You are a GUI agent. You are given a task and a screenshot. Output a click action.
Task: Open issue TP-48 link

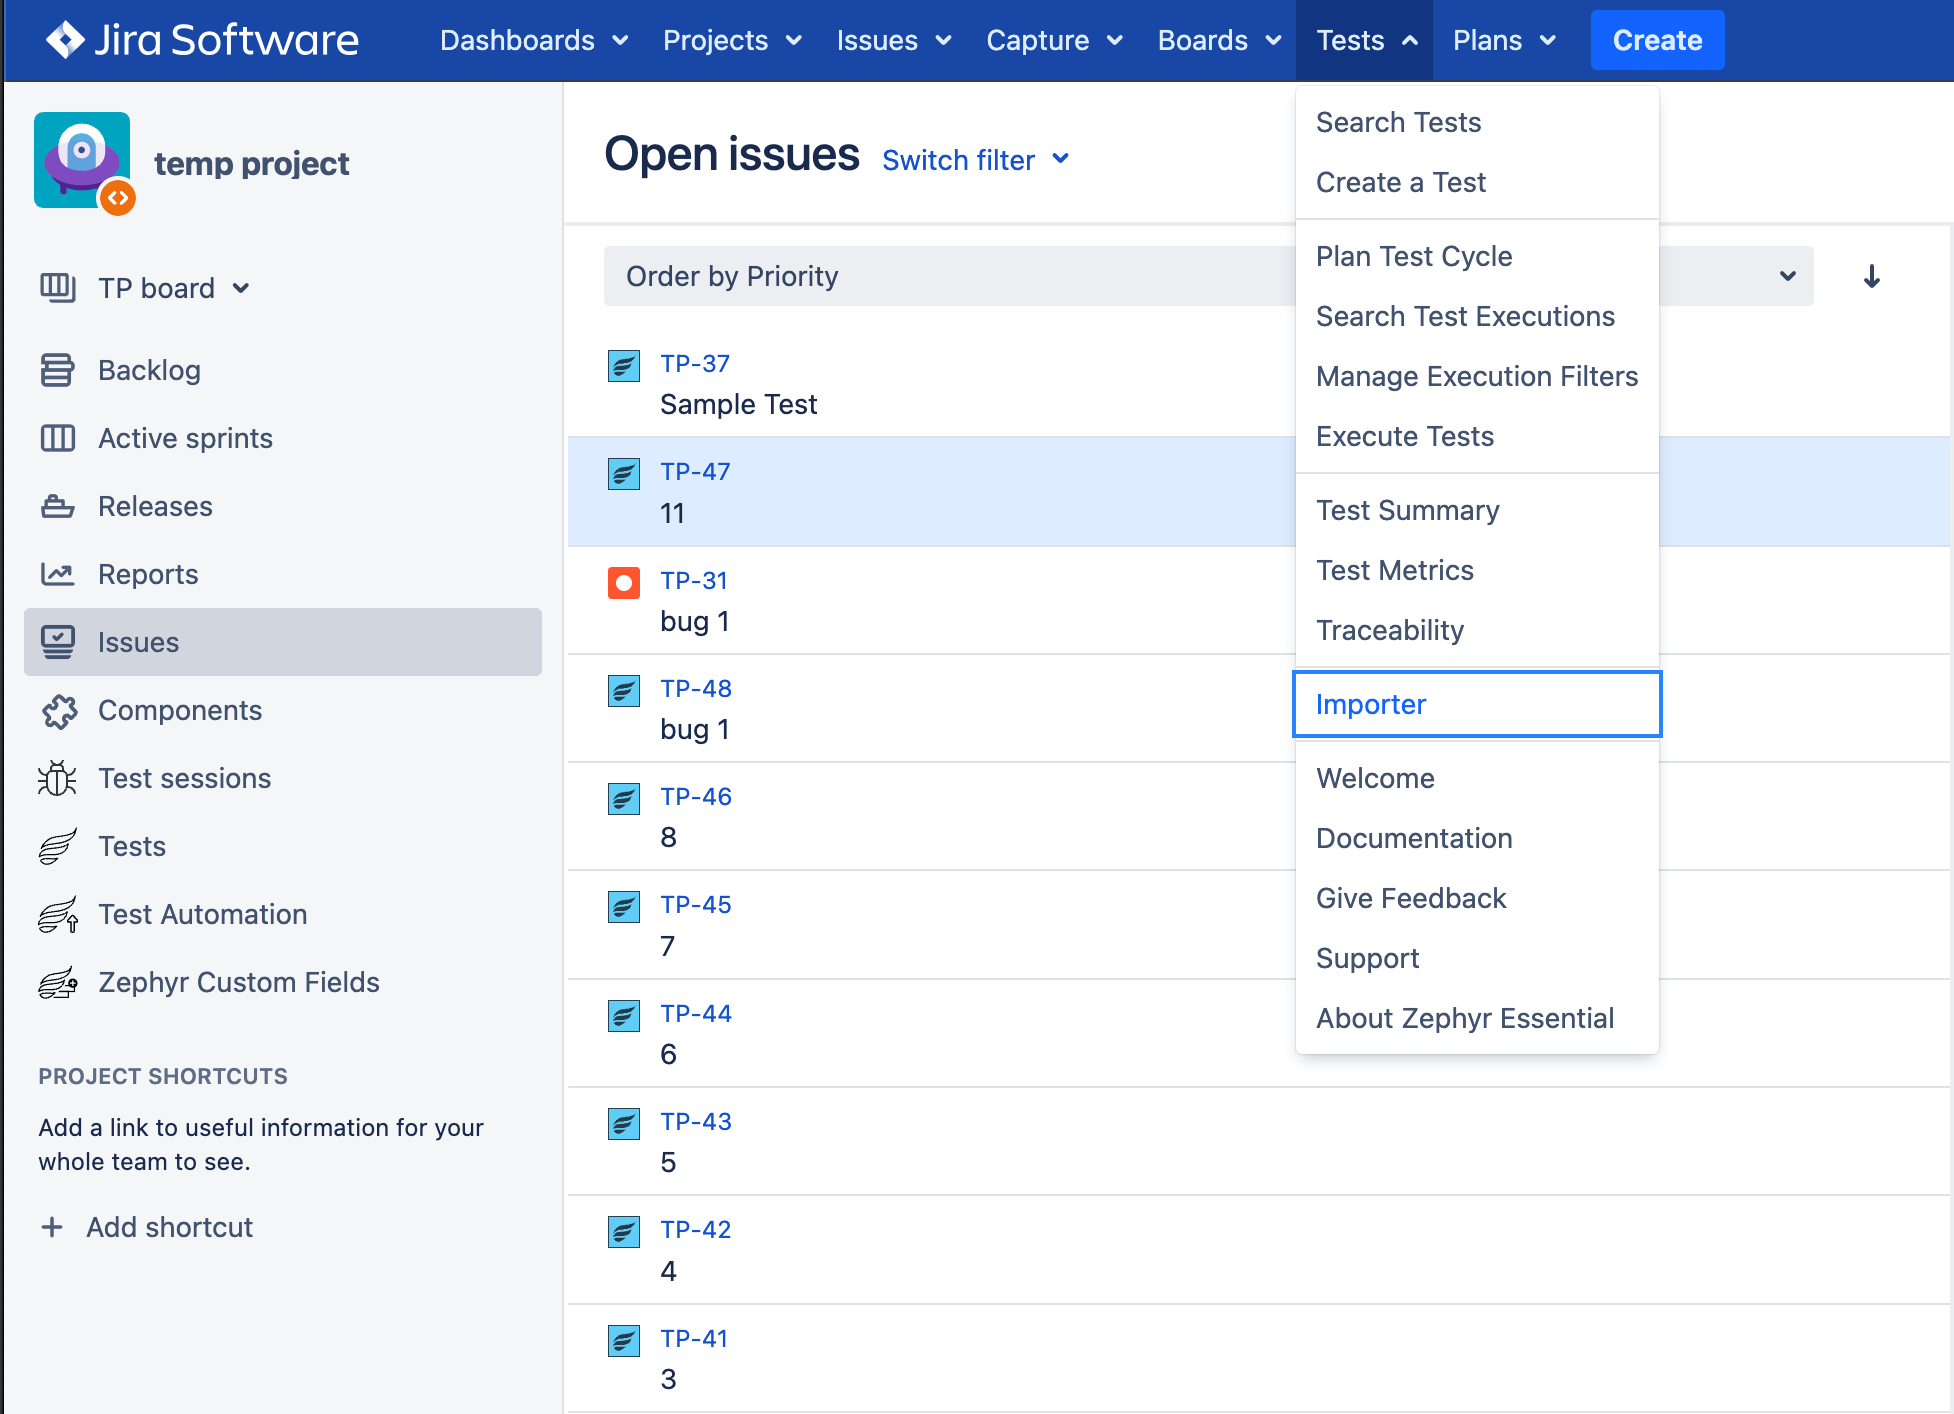tap(694, 688)
